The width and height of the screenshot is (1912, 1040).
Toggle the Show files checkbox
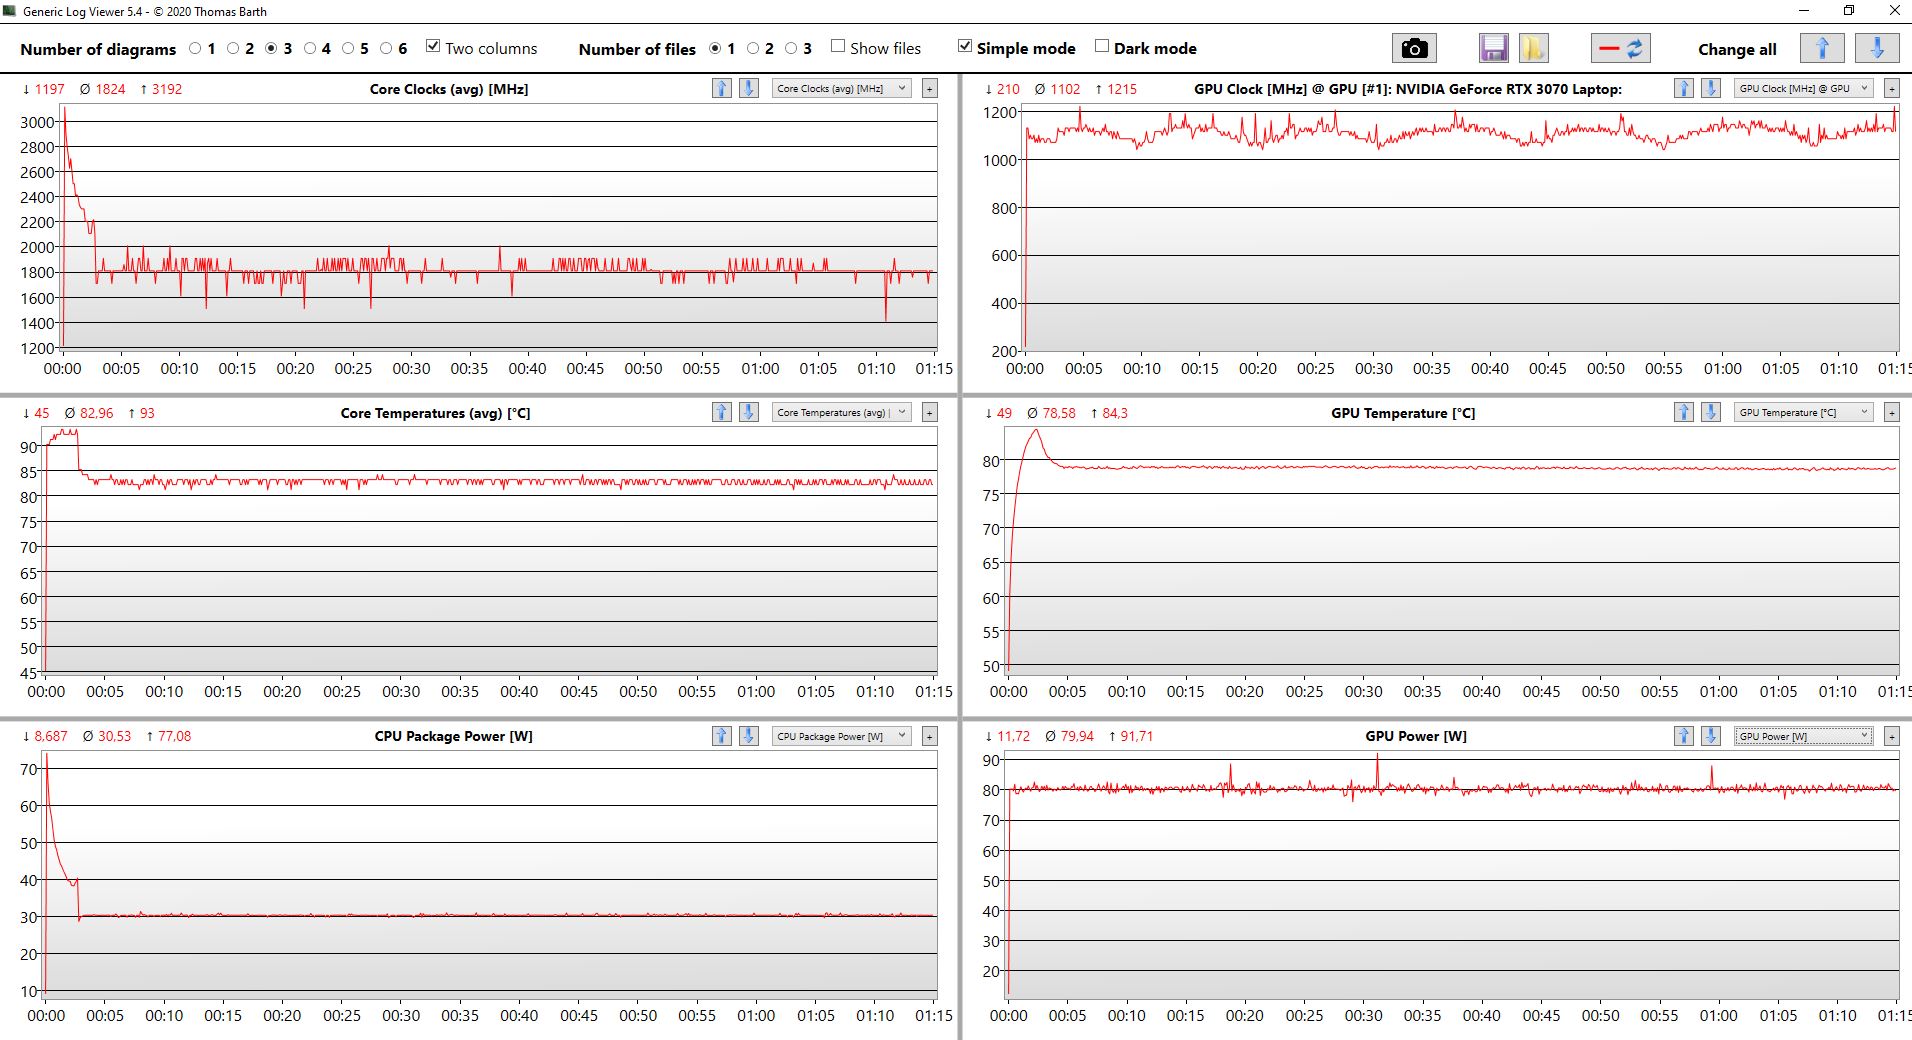pos(838,46)
